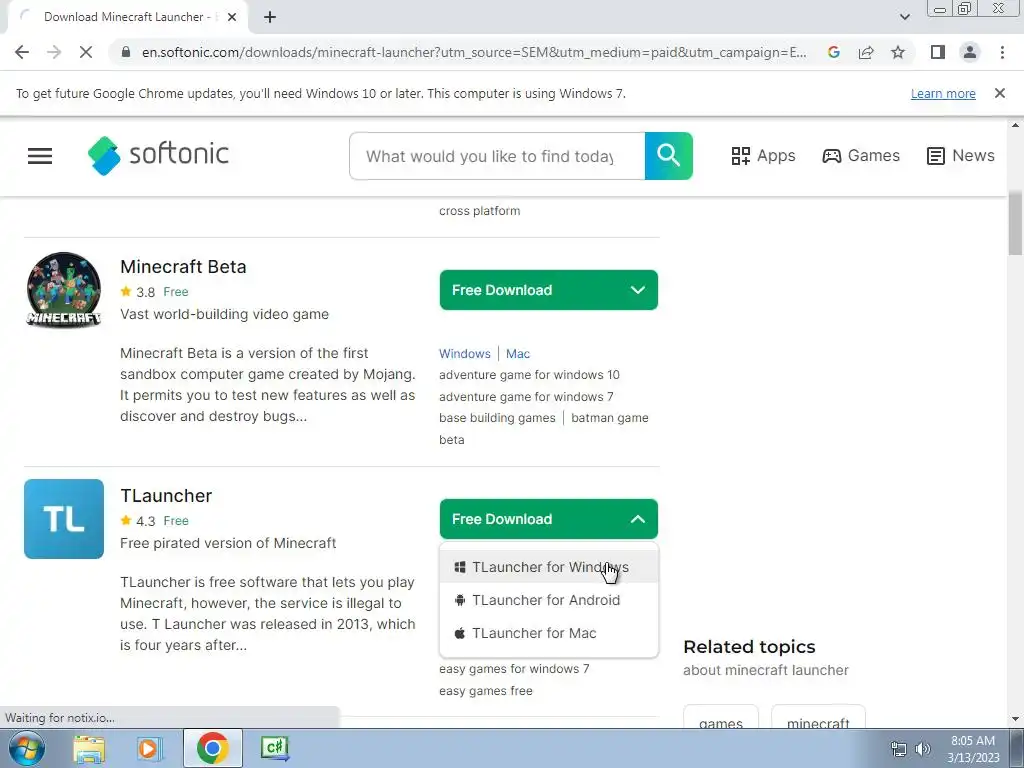Click the site lock icon
This screenshot has height=768, width=1024.
[x=126, y=52]
